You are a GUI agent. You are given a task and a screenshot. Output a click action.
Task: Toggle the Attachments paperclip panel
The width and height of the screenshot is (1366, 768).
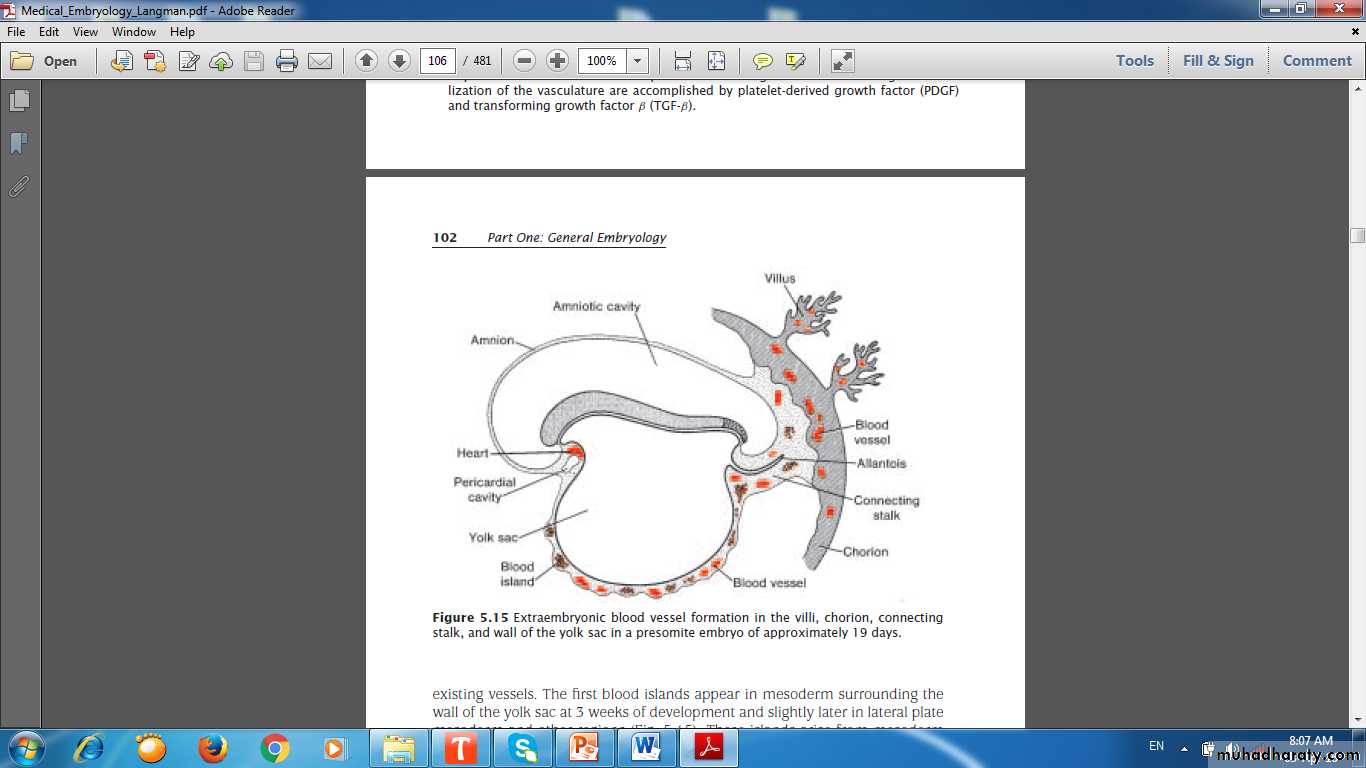coord(19,187)
